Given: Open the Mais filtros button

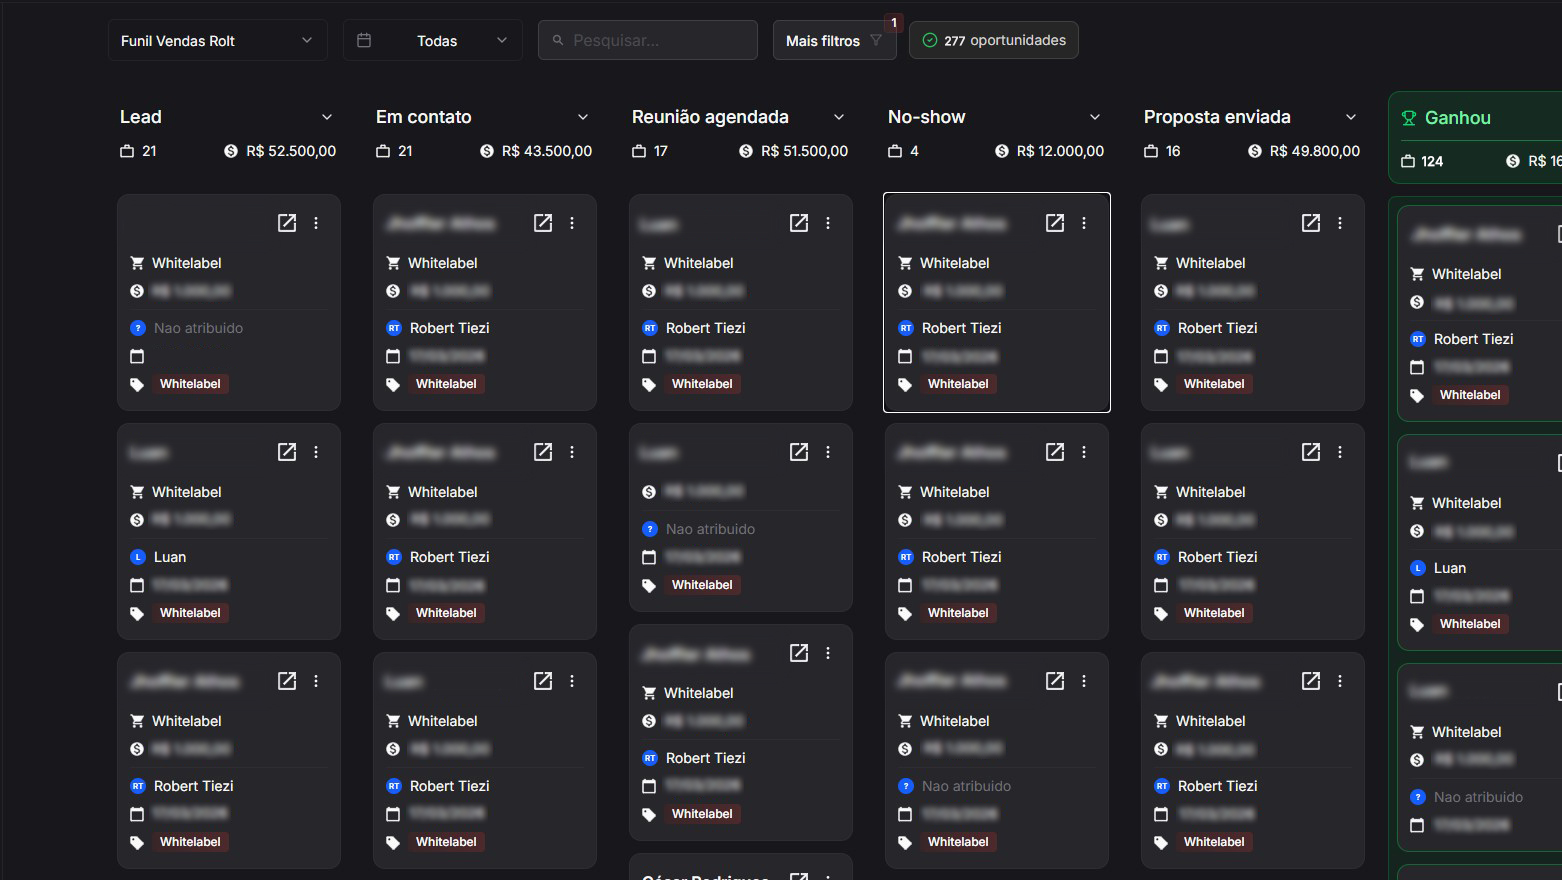Looking at the screenshot, I should (x=834, y=40).
